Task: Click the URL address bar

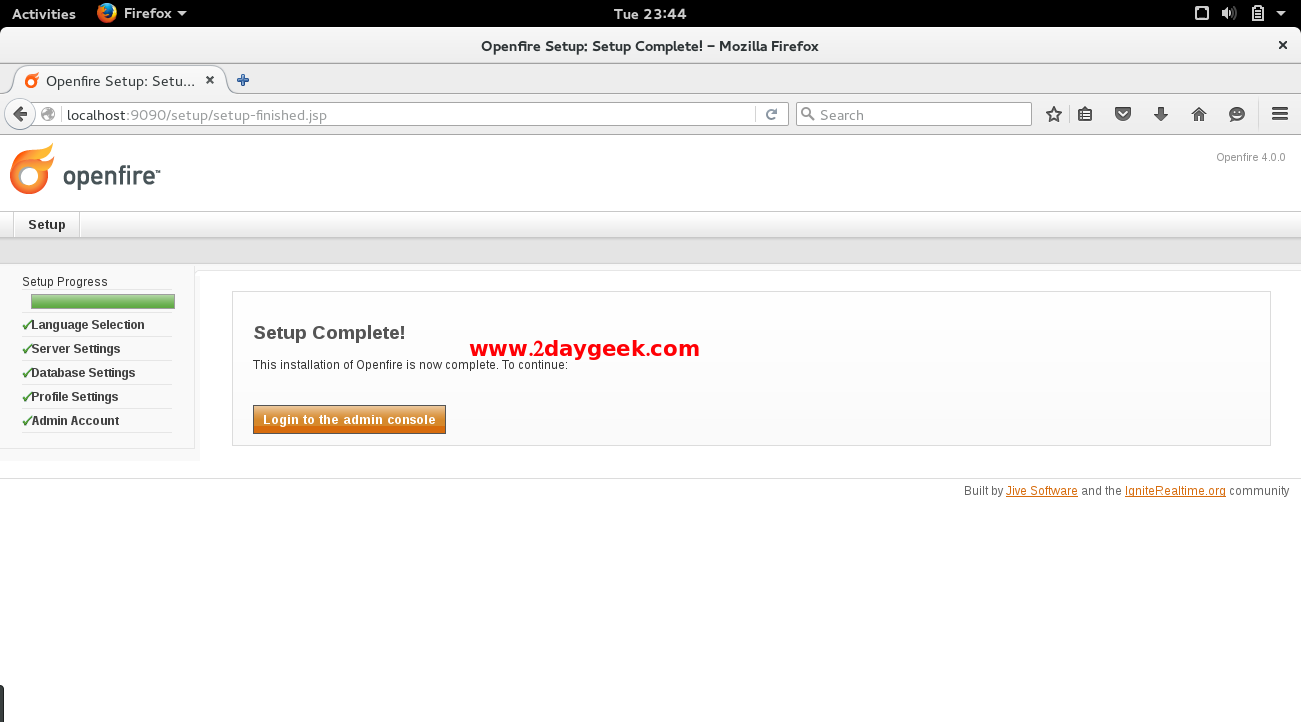Action: coord(410,115)
